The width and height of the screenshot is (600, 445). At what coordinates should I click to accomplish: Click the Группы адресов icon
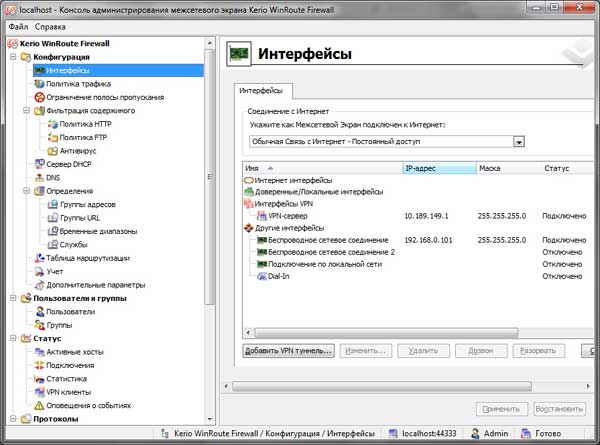(x=53, y=204)
